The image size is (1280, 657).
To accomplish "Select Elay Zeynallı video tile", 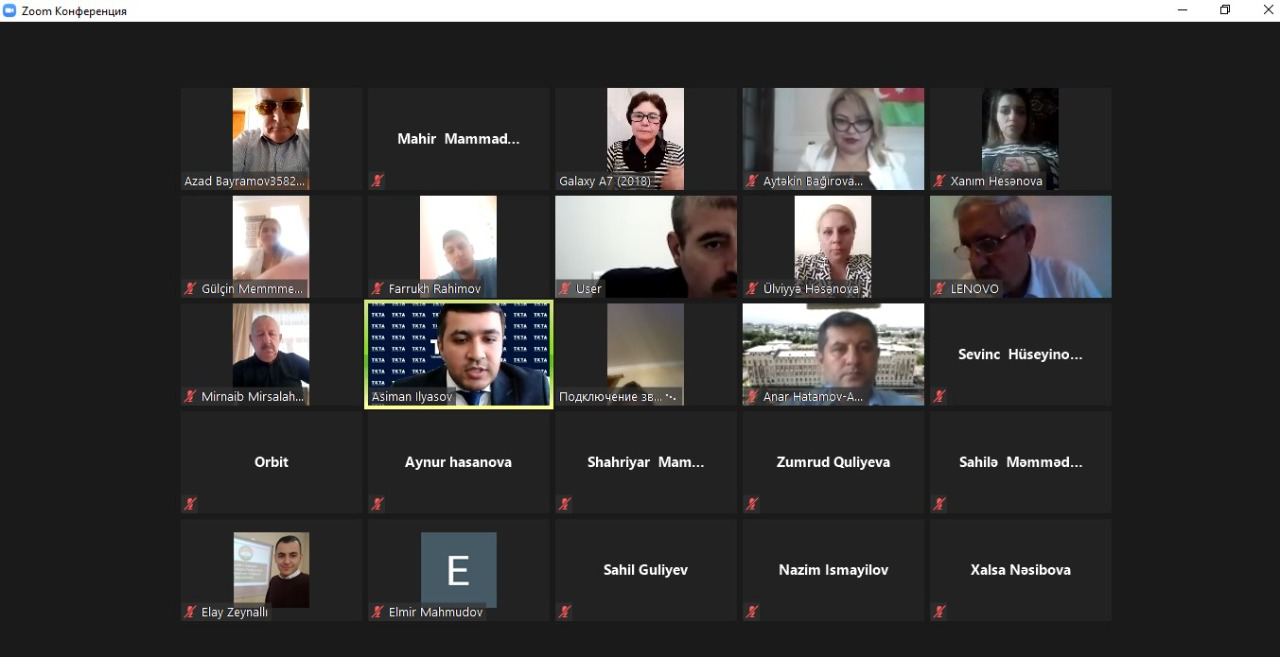I will [271, 570].
